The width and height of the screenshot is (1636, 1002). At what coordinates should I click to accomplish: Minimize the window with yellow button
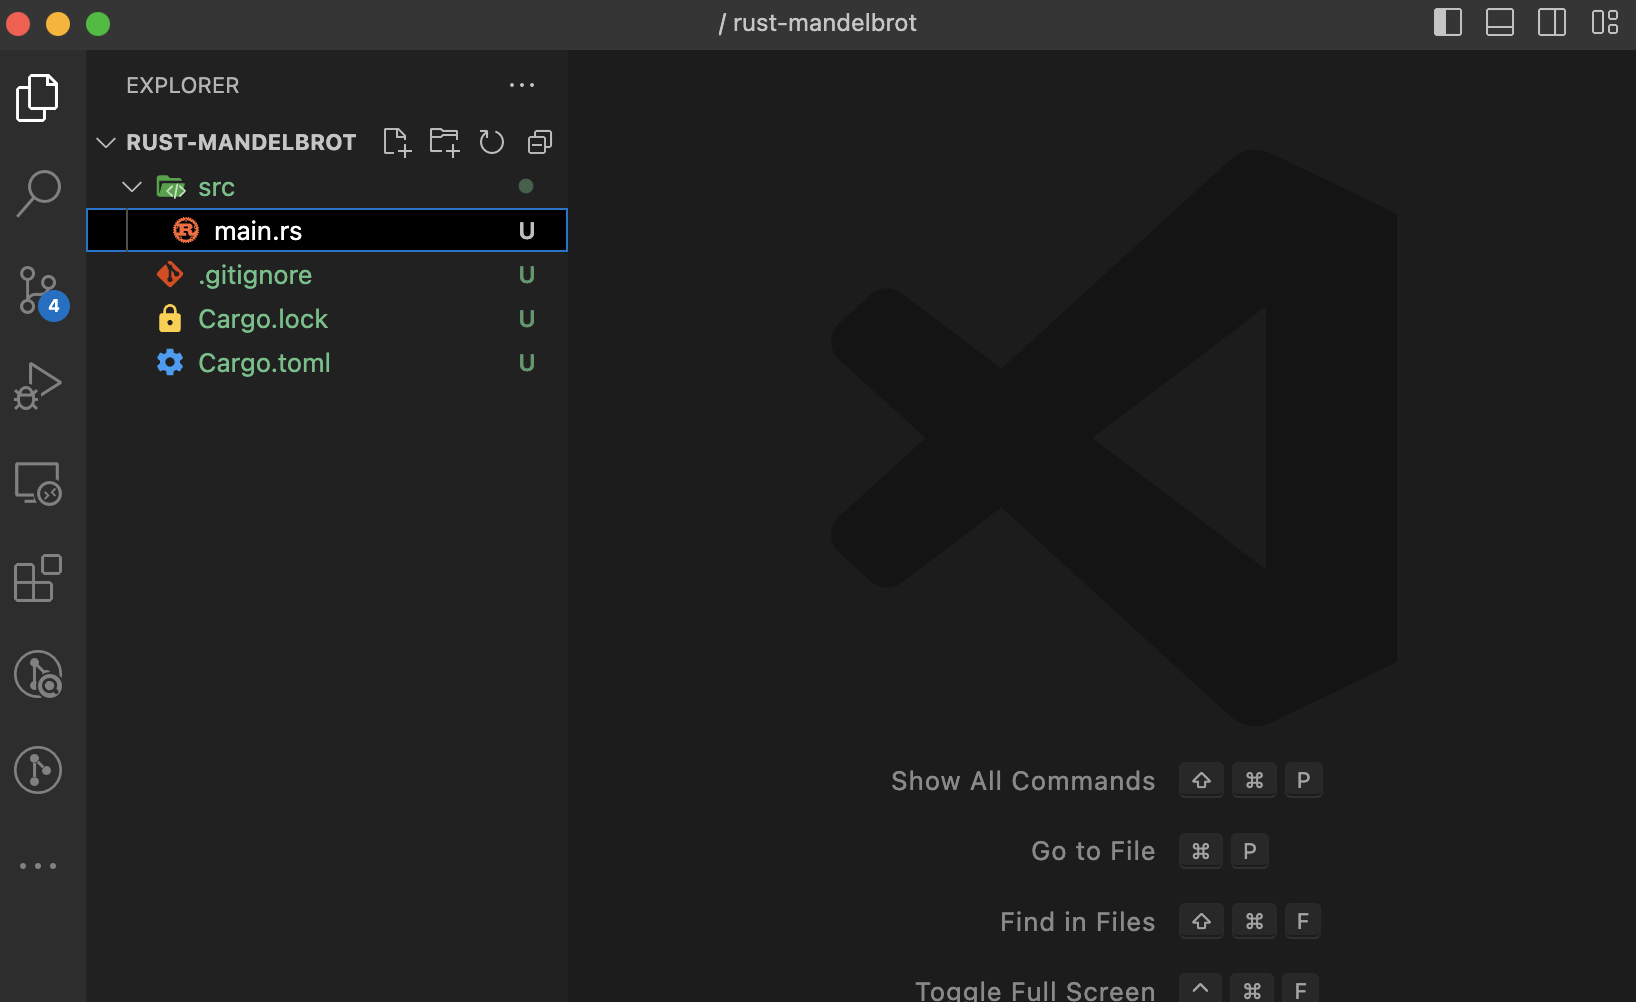click(x=58, y=23)
